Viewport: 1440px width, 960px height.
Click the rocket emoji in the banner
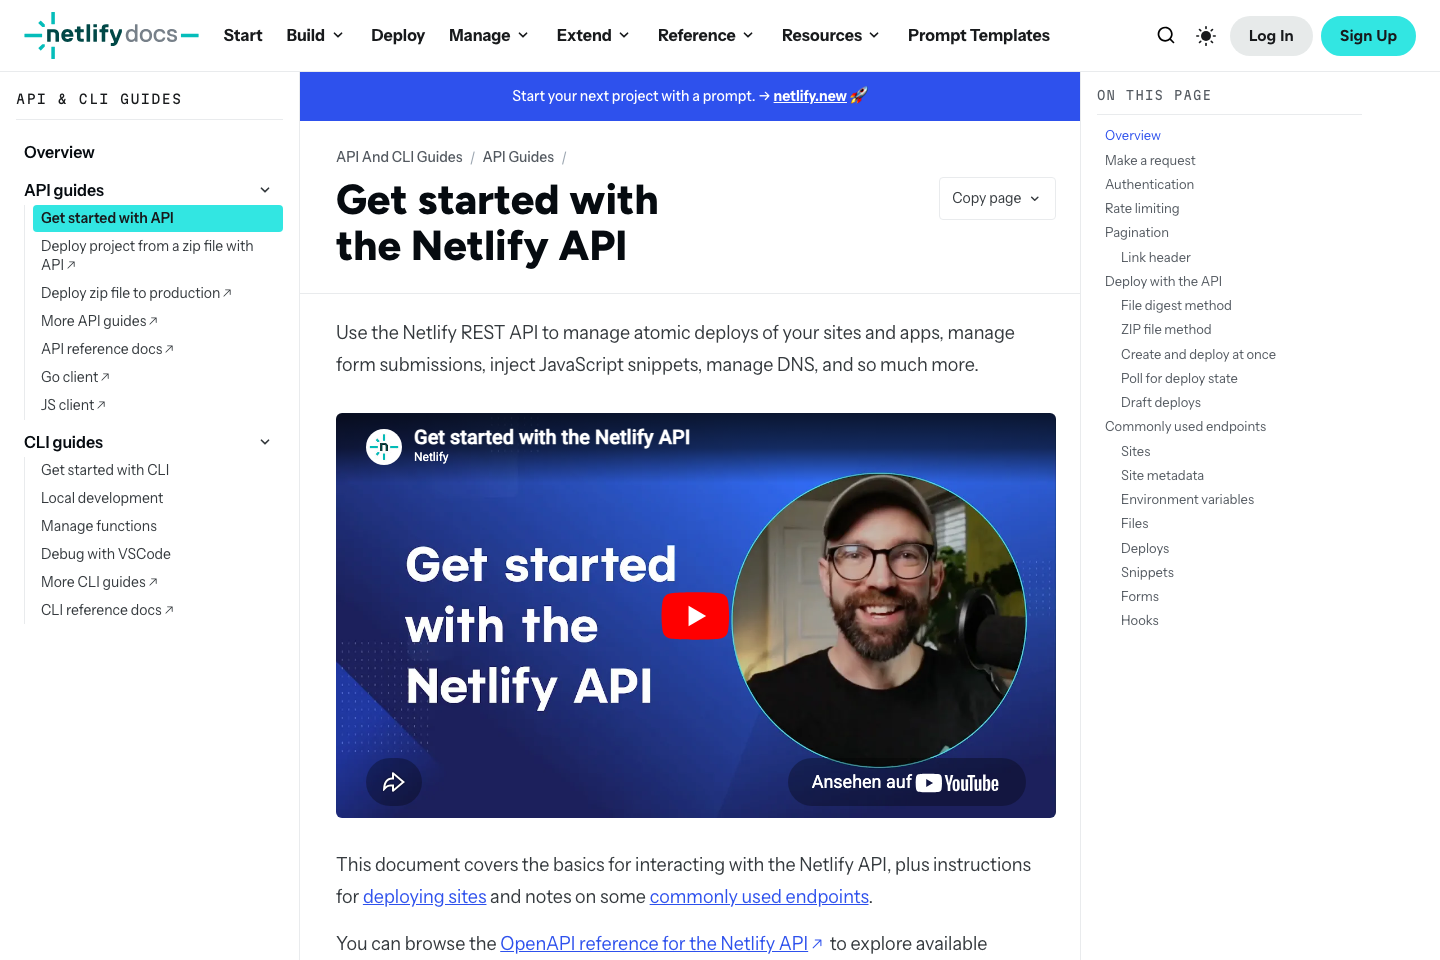[858, 95]
